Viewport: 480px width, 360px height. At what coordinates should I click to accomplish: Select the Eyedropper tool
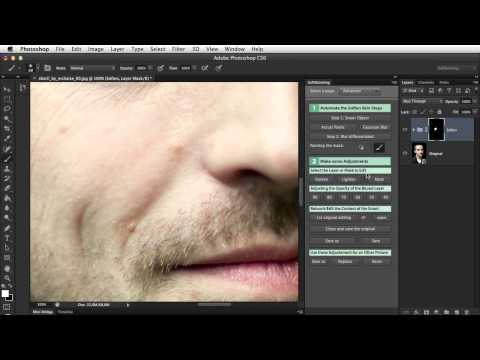pyautogui.click(x=7, y=139)
